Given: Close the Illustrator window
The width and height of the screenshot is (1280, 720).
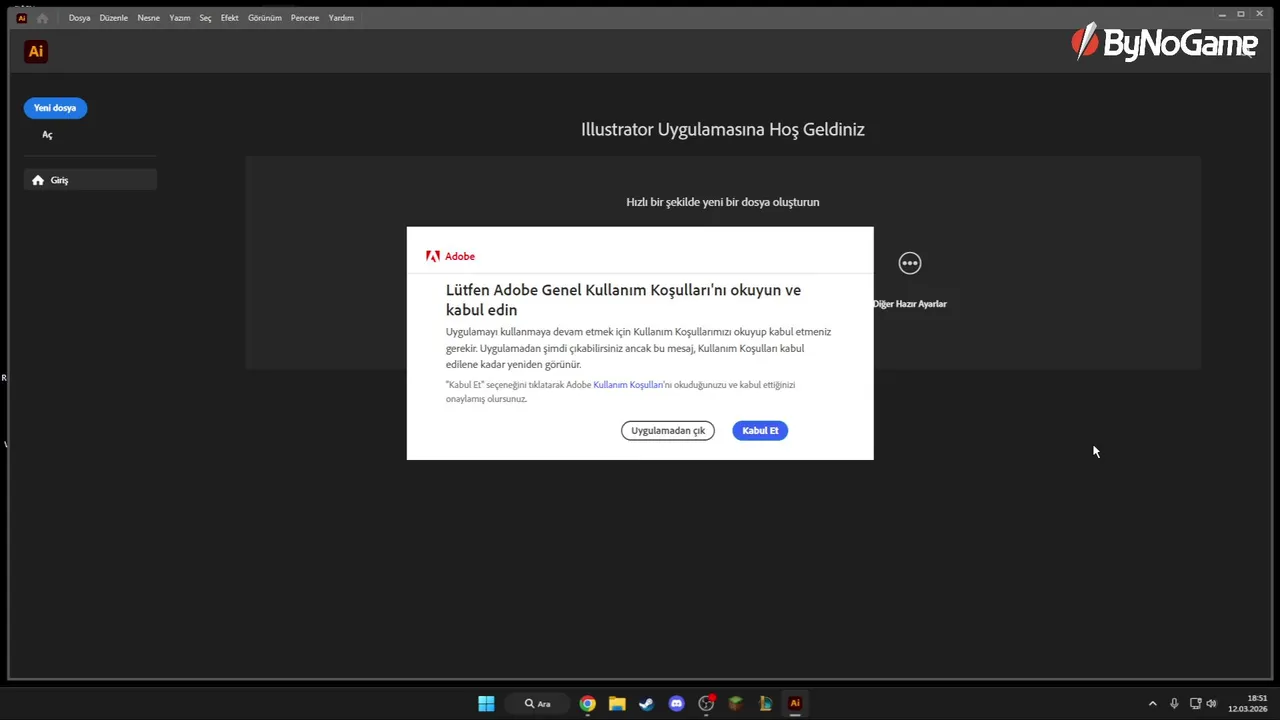Looking at the screenshot, I should [1260, 14].
